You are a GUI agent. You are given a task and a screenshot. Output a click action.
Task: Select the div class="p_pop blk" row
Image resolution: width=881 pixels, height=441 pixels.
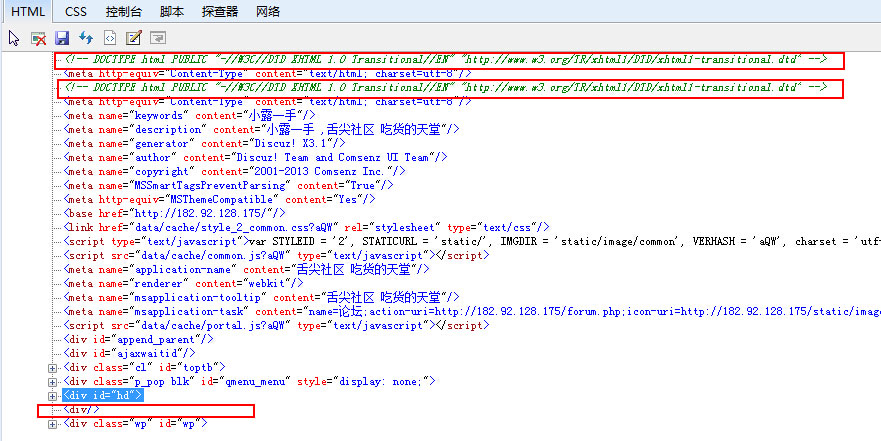tap(249, 381)
